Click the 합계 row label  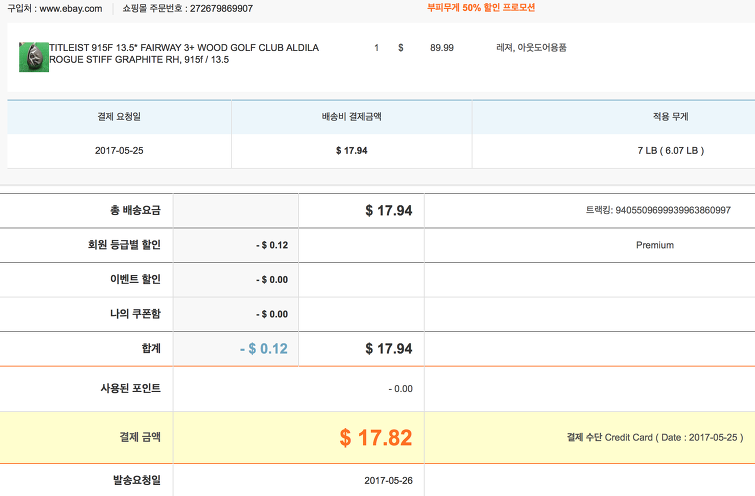(151, 348)
